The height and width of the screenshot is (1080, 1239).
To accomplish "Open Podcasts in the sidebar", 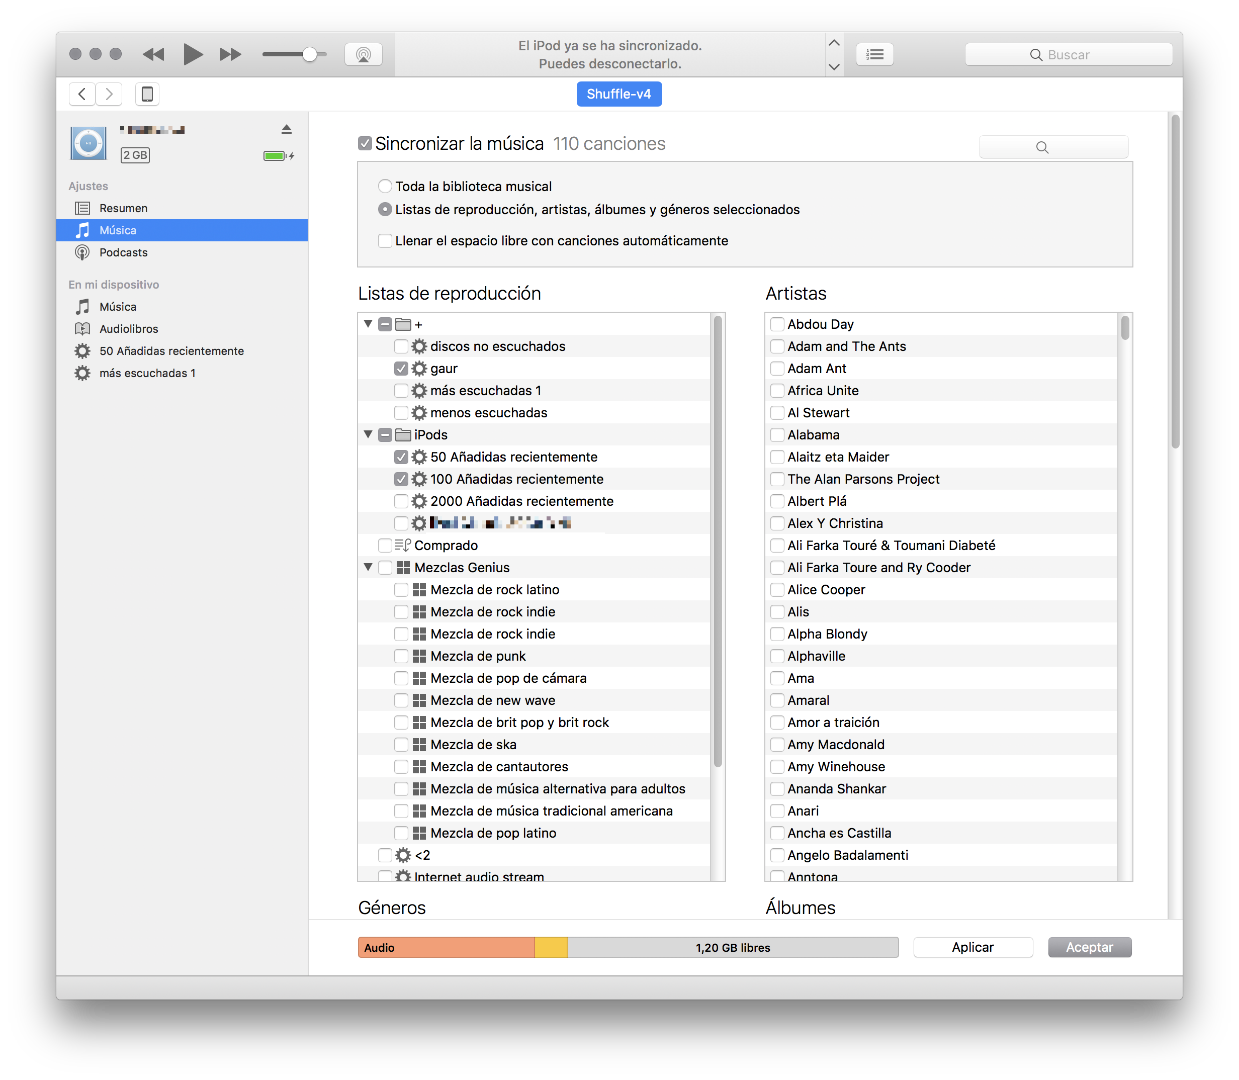I will 123,253.
